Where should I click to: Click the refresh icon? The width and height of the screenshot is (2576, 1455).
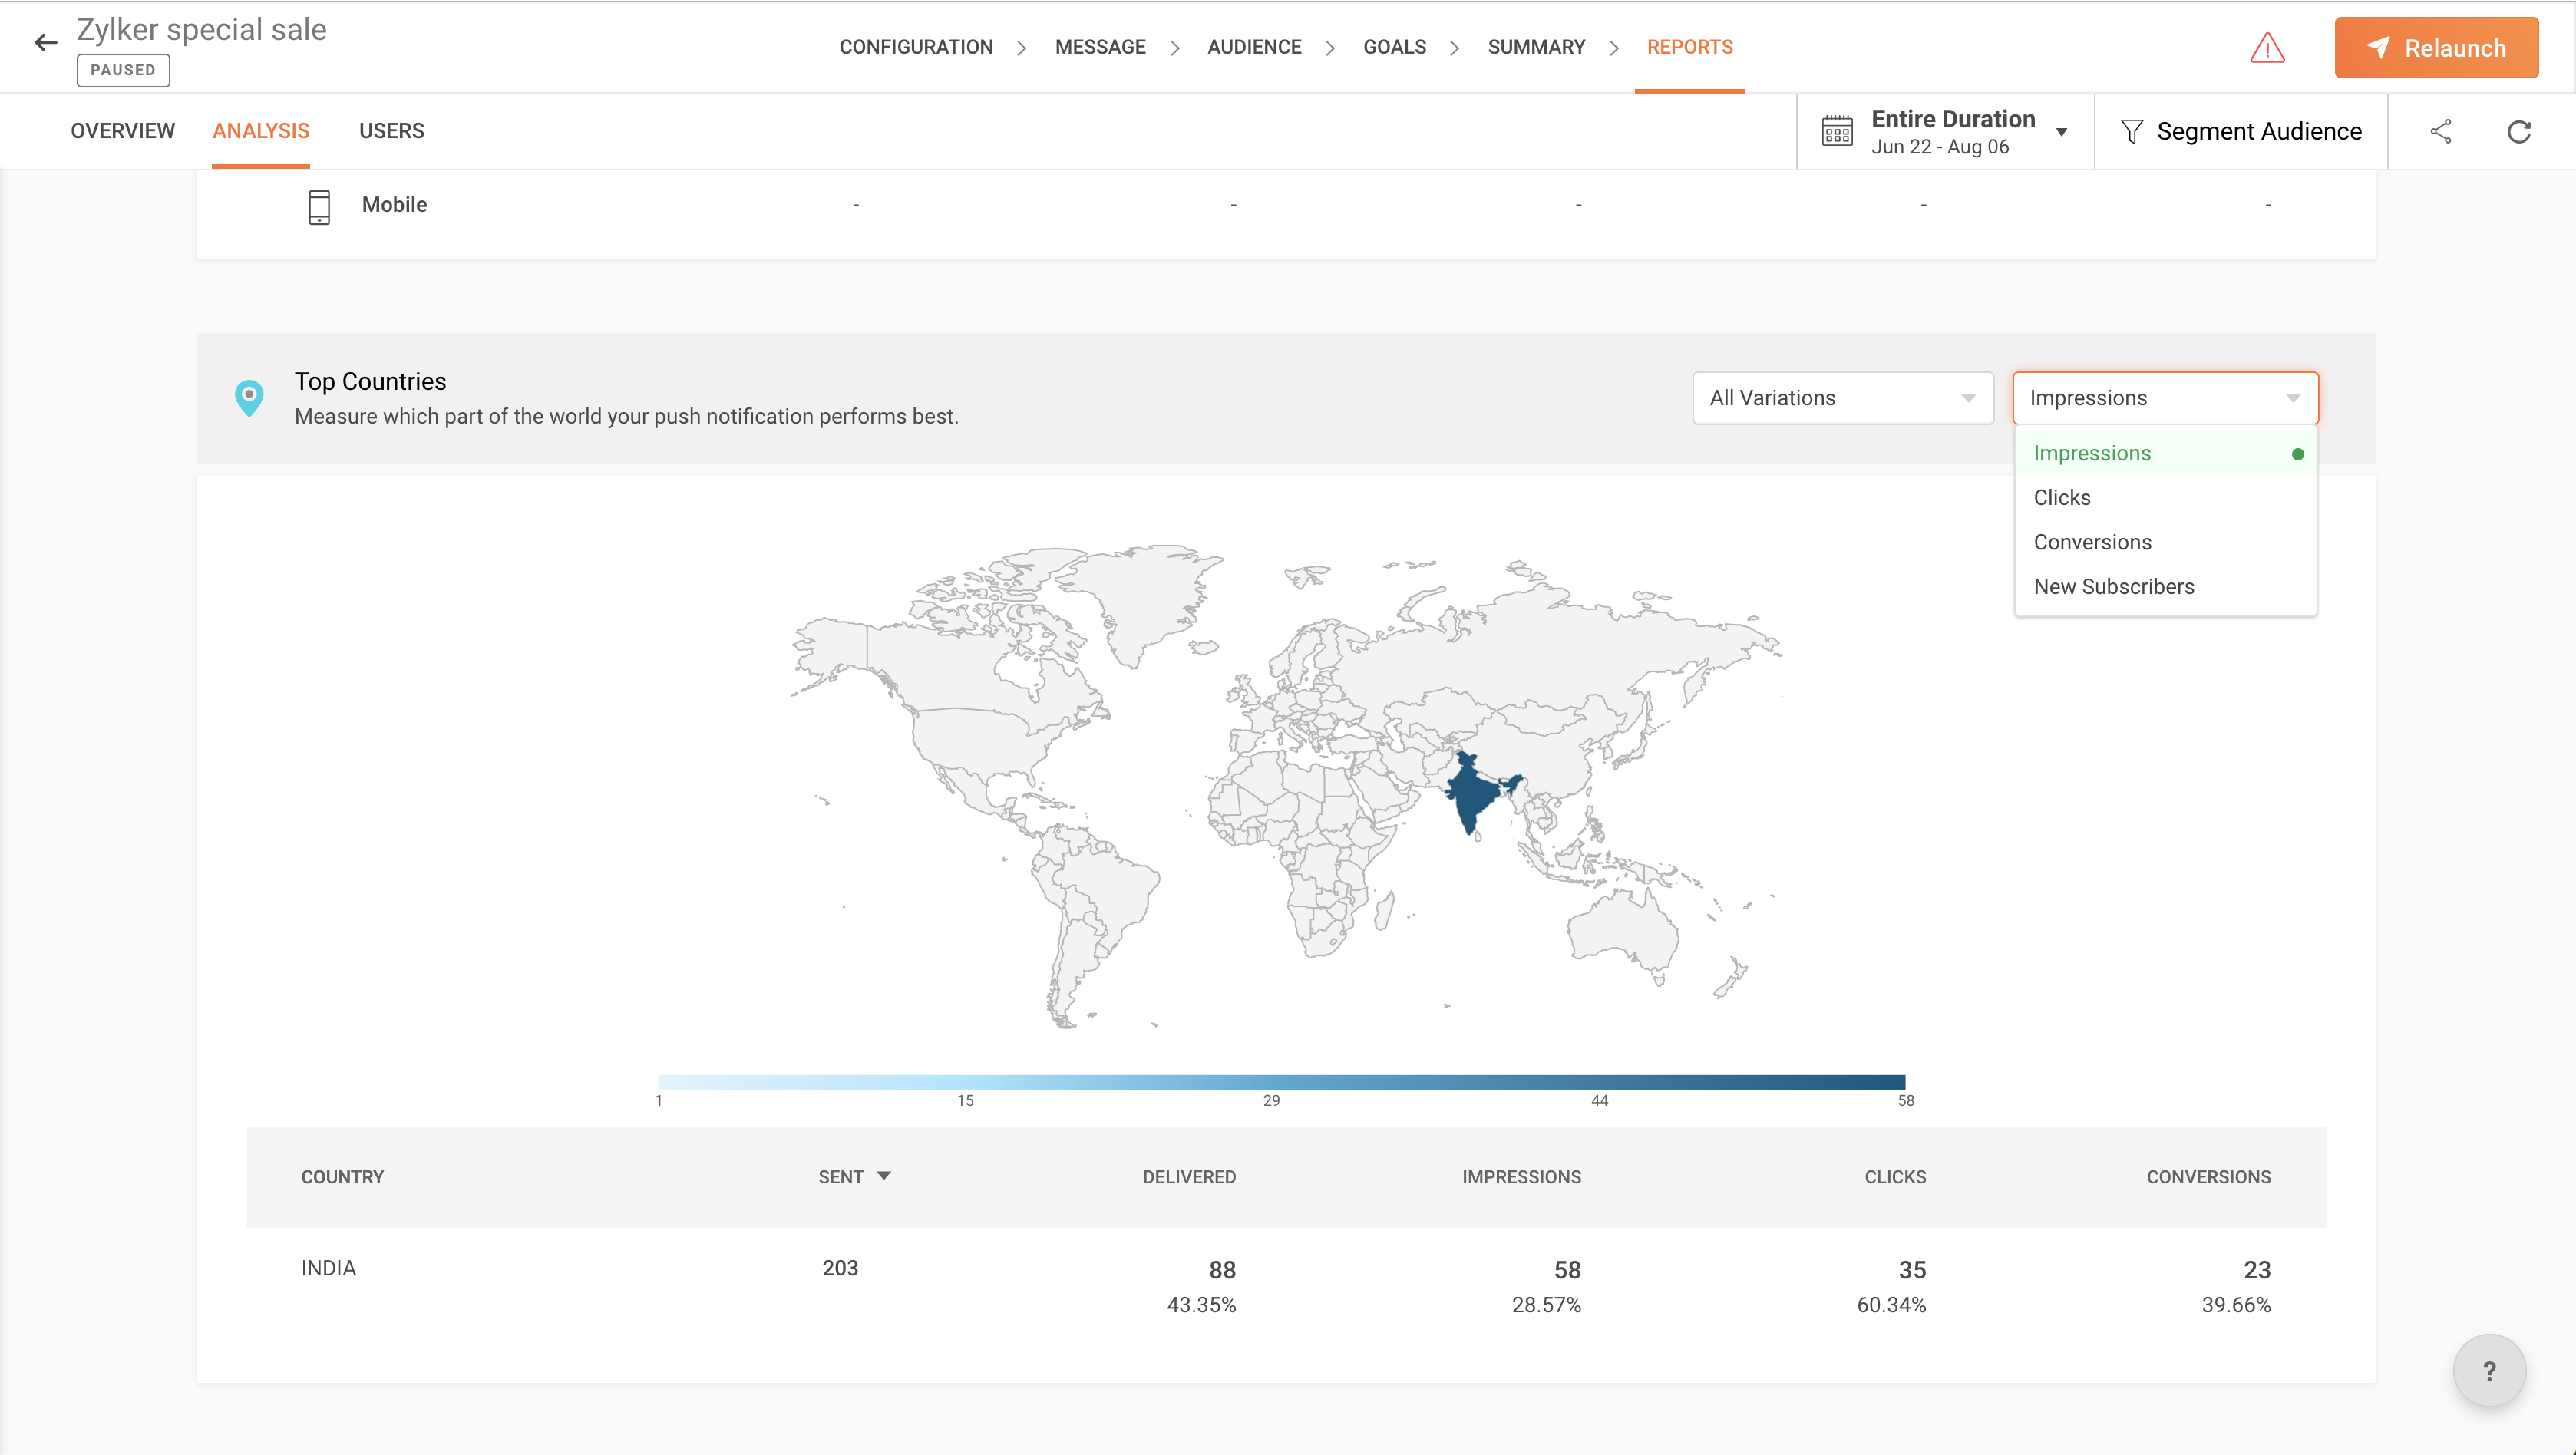coord(2518,131)
